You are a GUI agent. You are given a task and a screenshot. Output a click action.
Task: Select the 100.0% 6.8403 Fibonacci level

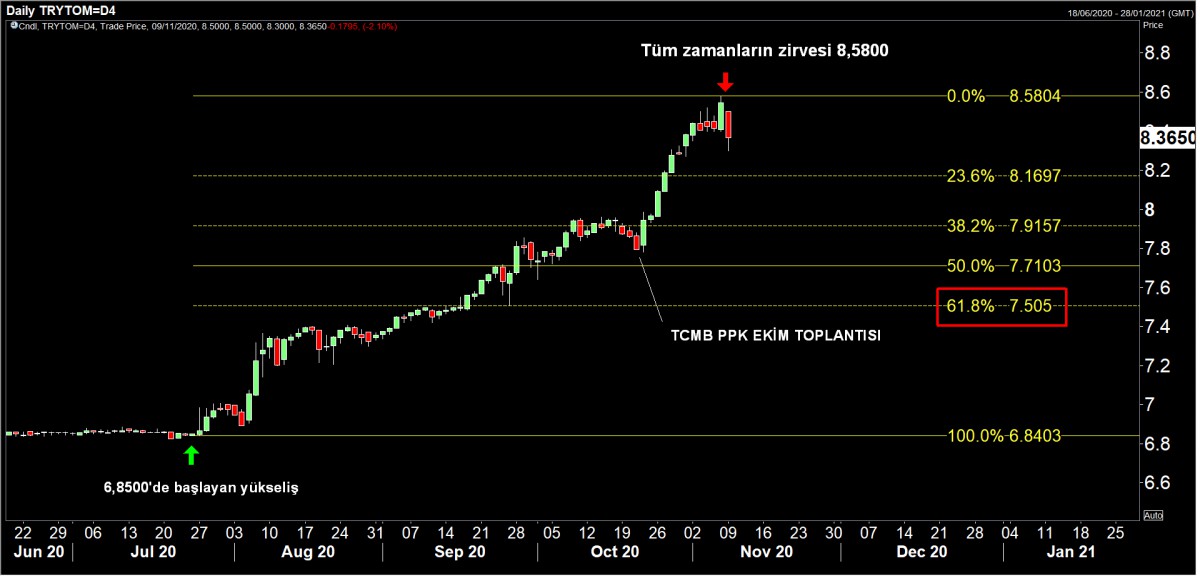1003,436
